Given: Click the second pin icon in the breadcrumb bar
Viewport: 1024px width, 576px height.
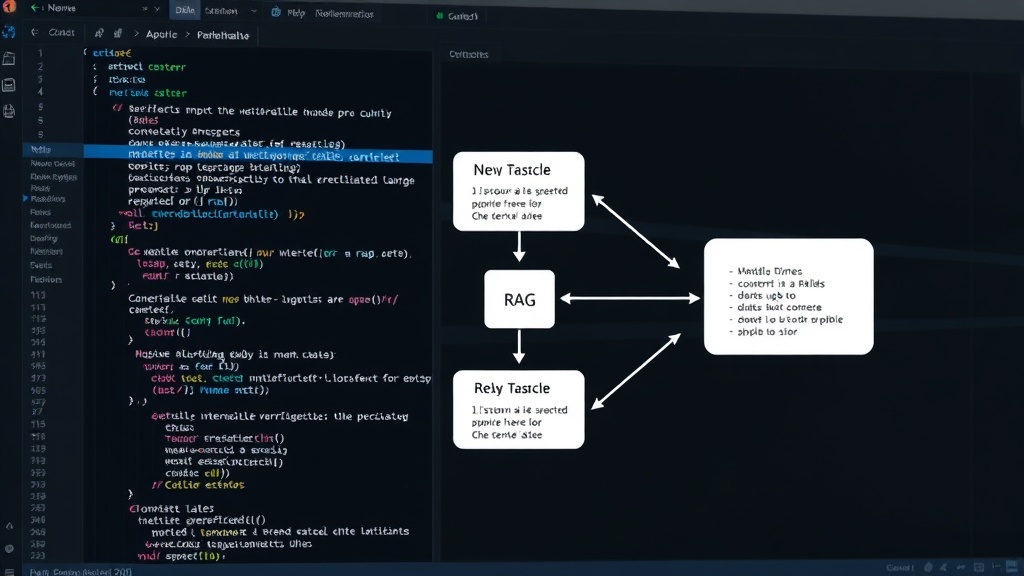Looking at the screenshot, I should [x=118, y=33].
